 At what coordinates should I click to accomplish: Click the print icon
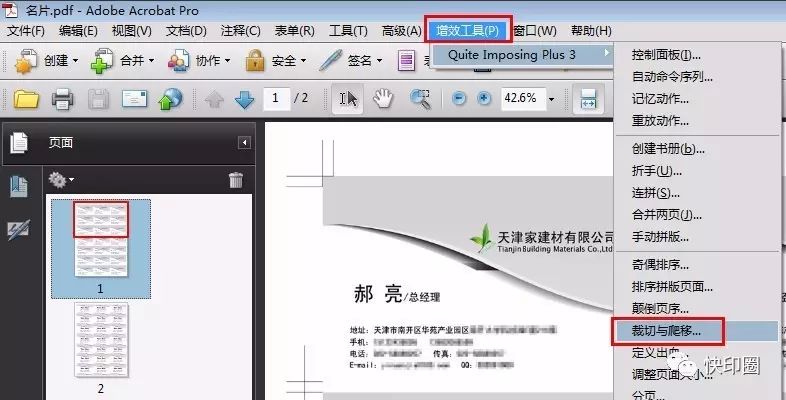pos(63,99)
